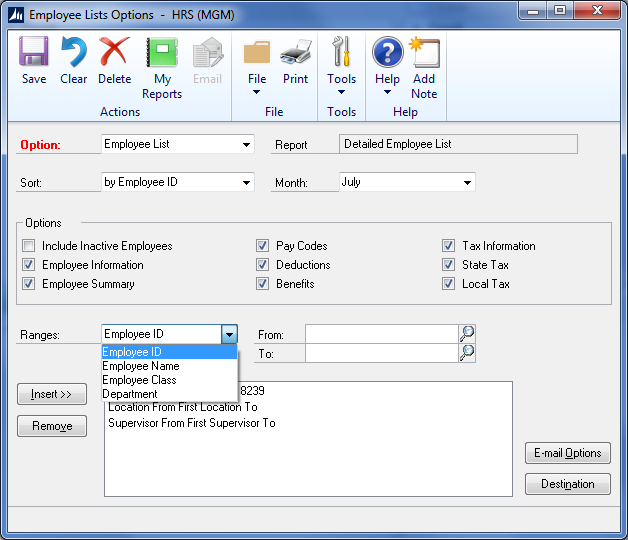Toggle the State Tax checkbox

tap(449, 265)
